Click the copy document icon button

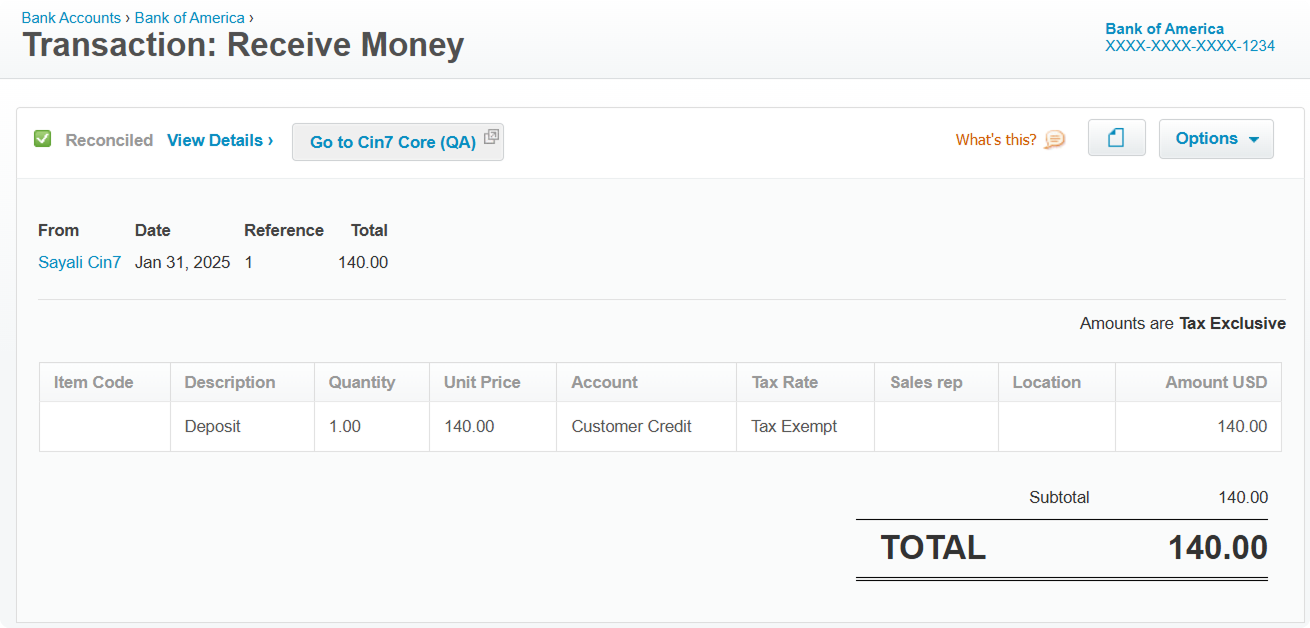point(1116,139)
